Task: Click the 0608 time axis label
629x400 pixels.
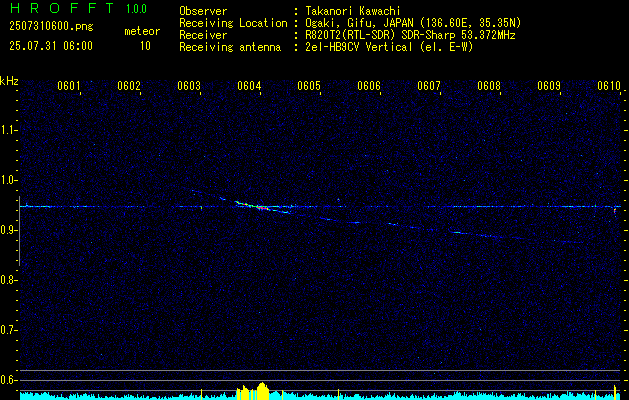Action: click(489, 86)
